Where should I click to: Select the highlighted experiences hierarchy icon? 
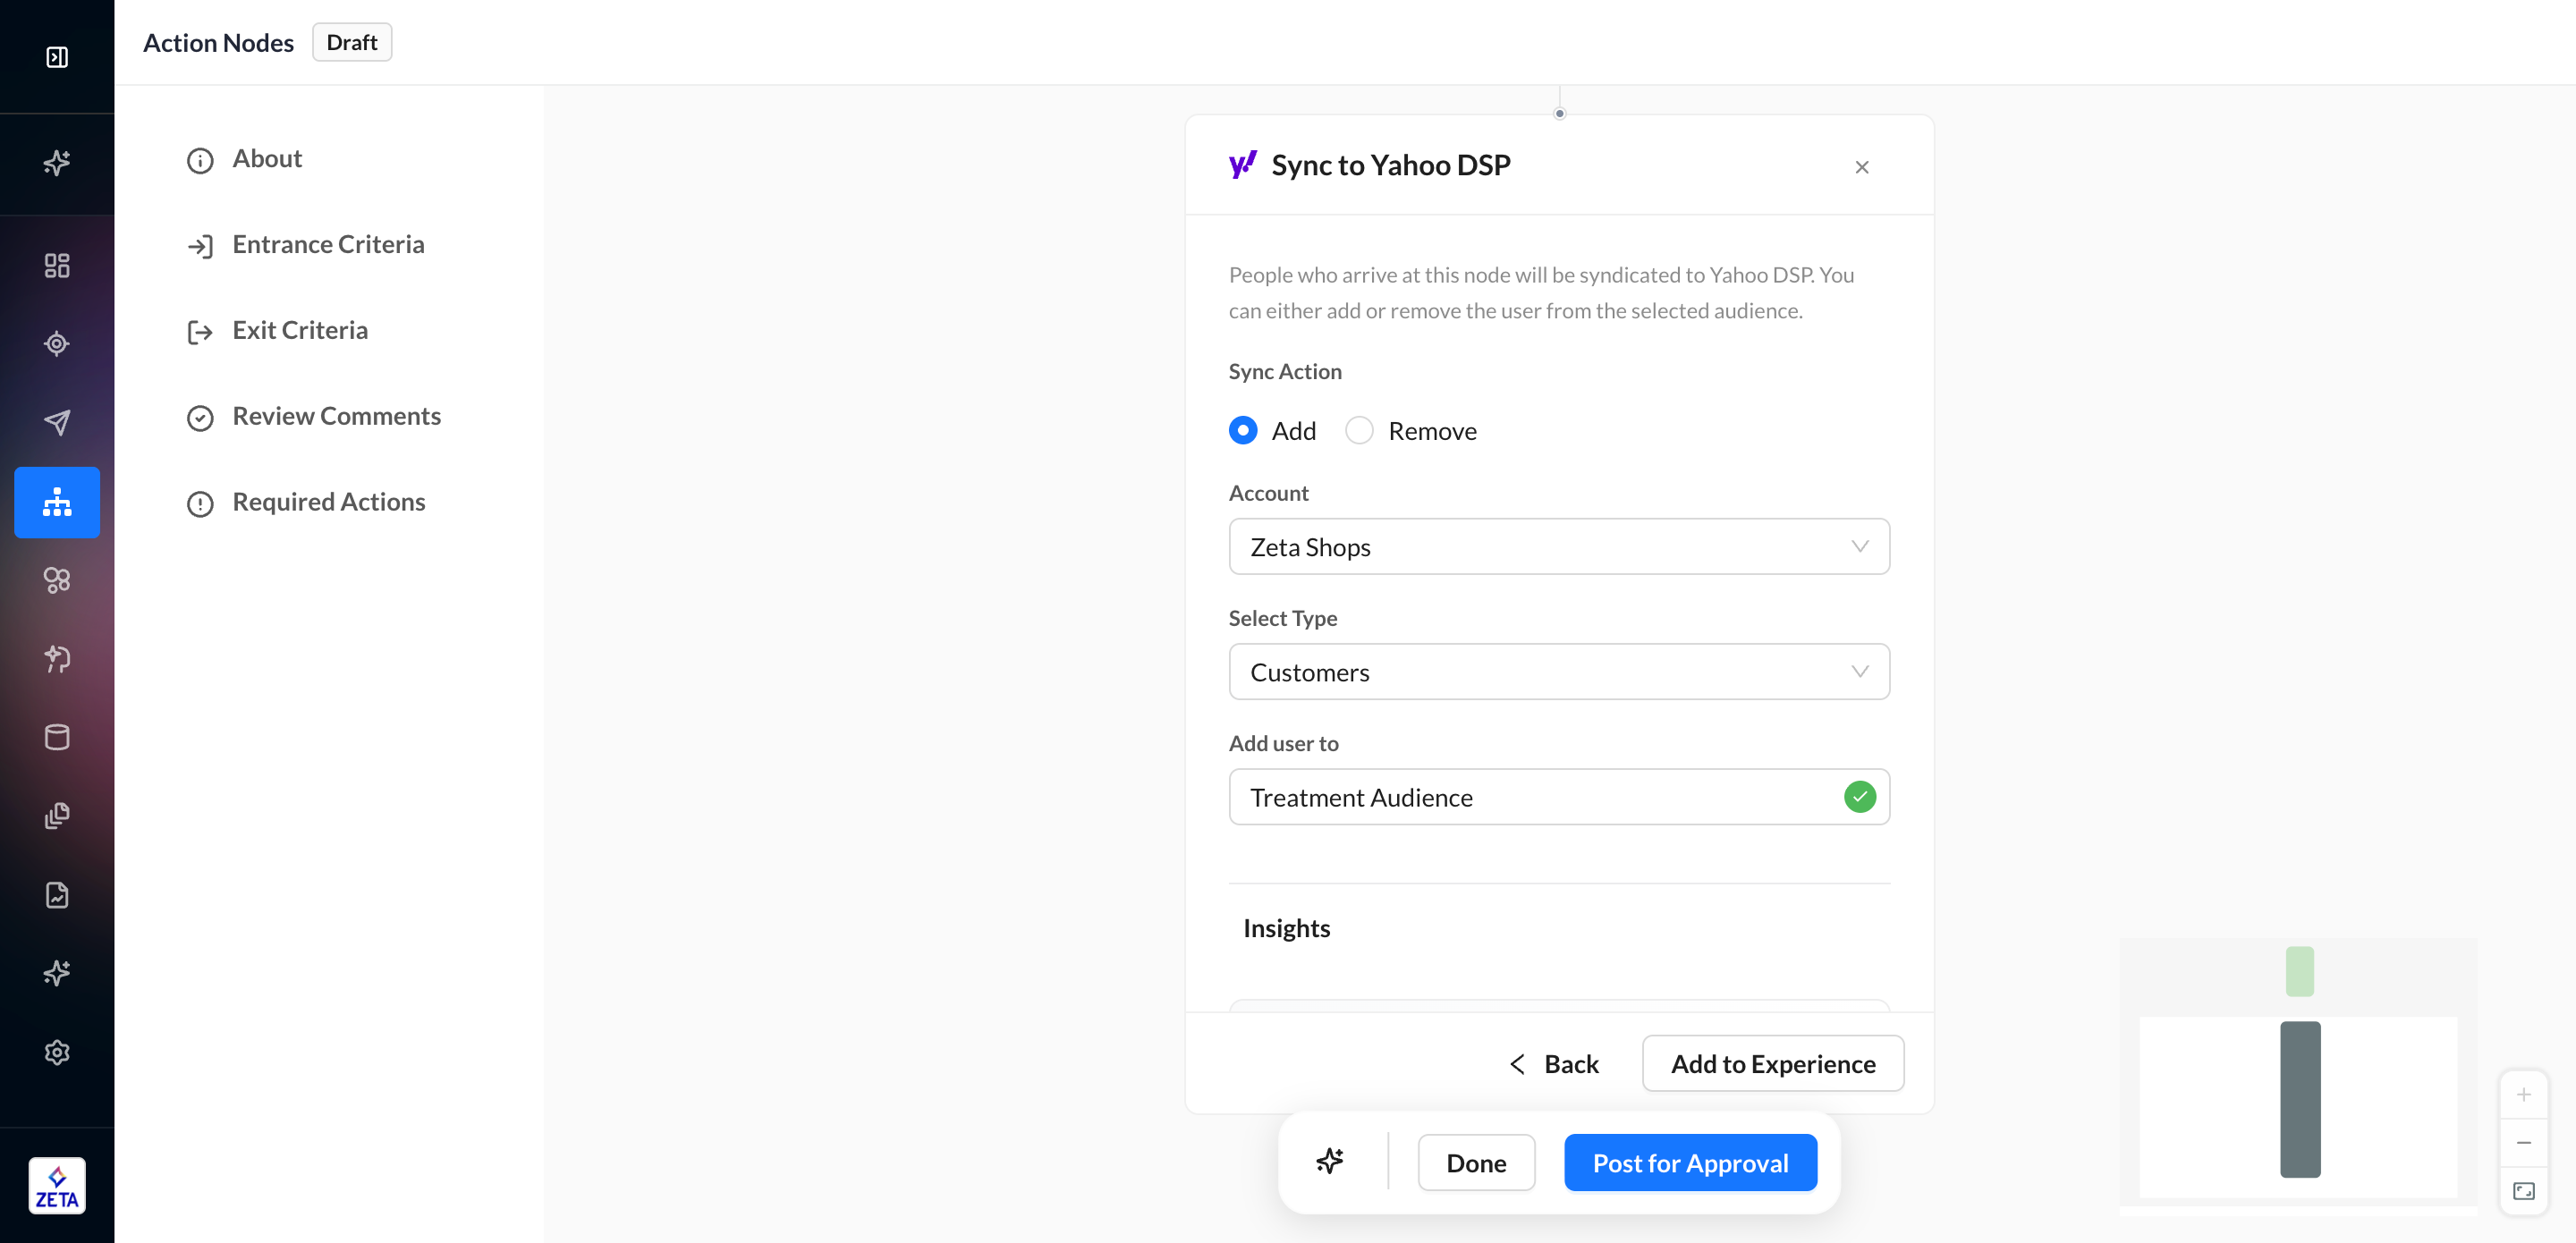point(57,502)
